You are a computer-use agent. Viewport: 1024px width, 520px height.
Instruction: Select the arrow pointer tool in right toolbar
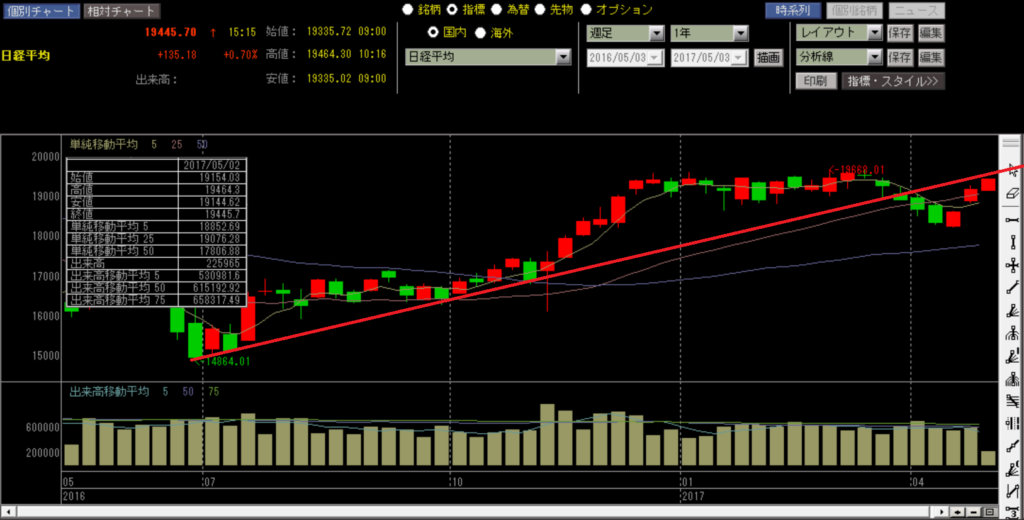point(1013,169)
